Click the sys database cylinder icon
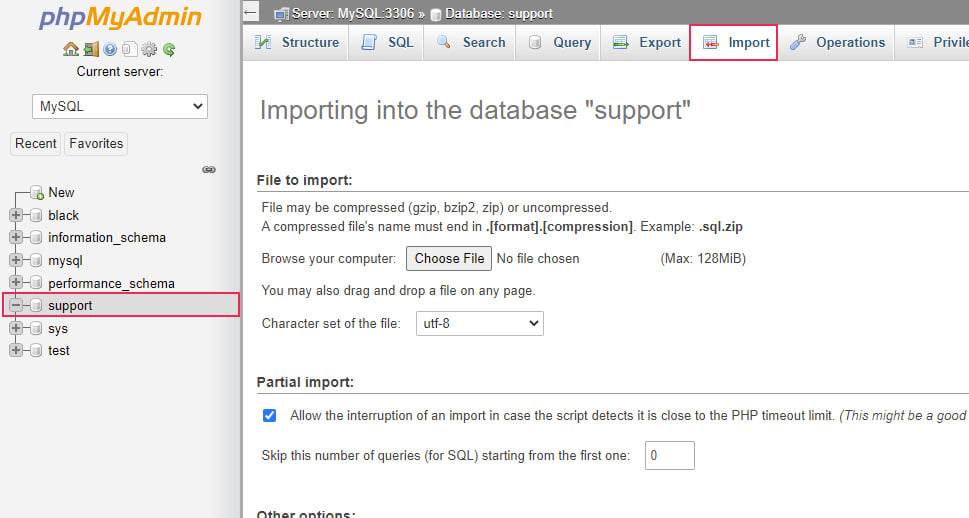 pyautogui.click(x=36, y=328)
